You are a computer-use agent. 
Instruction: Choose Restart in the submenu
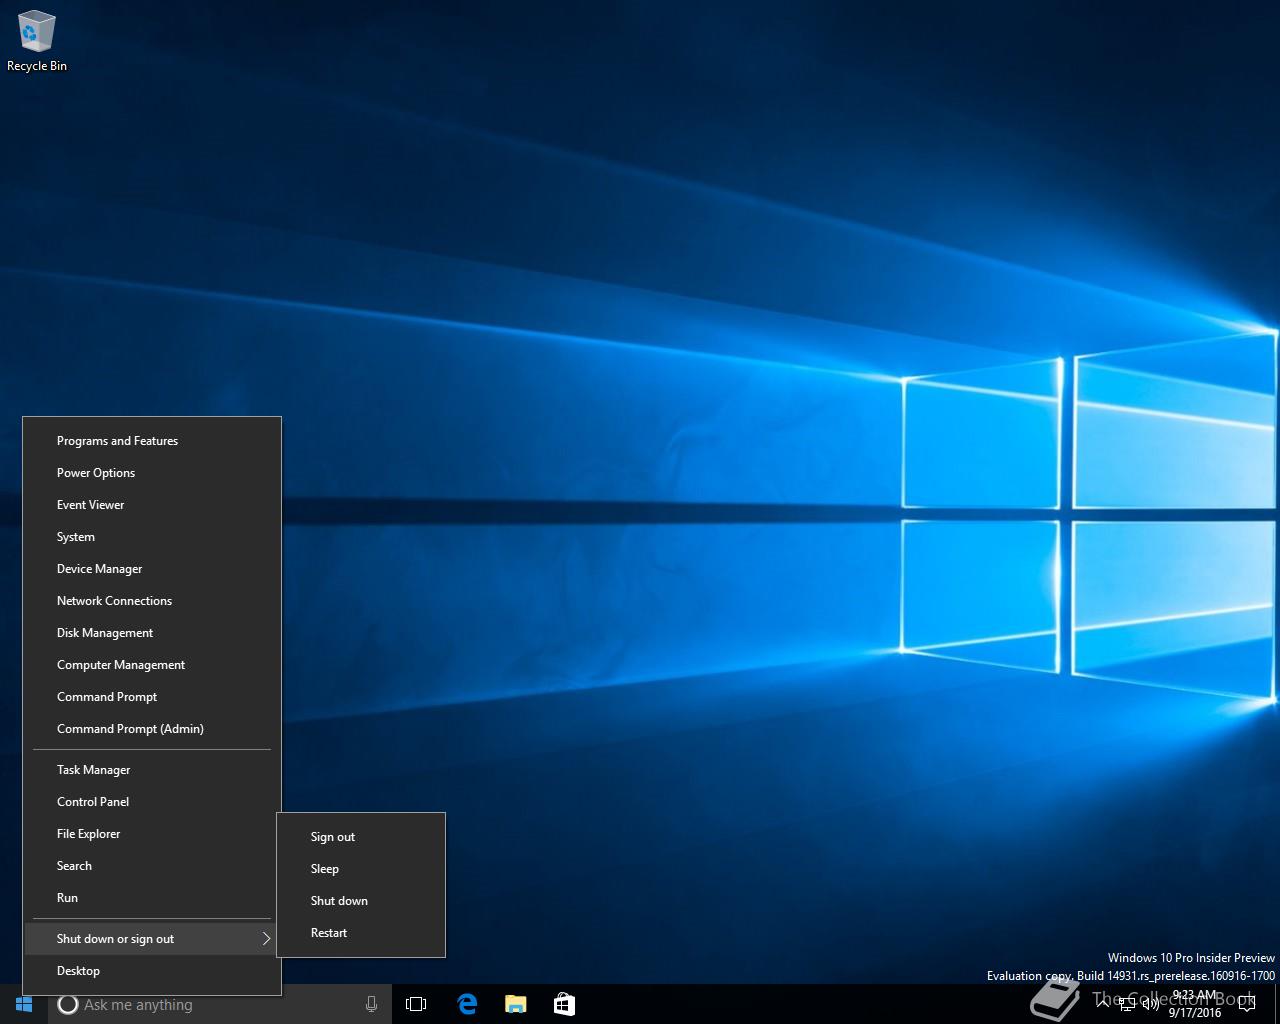tap(361, 933)
